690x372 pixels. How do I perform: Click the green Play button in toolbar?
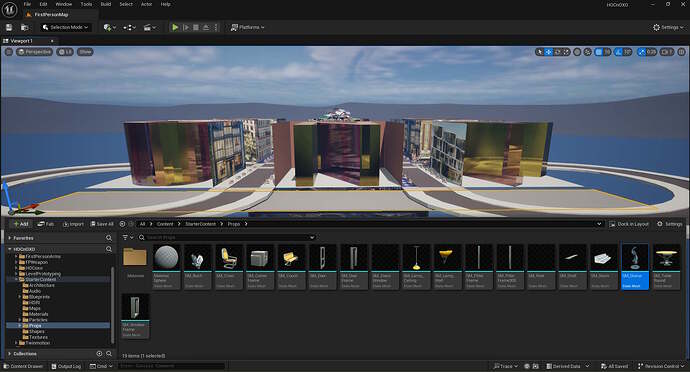tap(175, 27)
